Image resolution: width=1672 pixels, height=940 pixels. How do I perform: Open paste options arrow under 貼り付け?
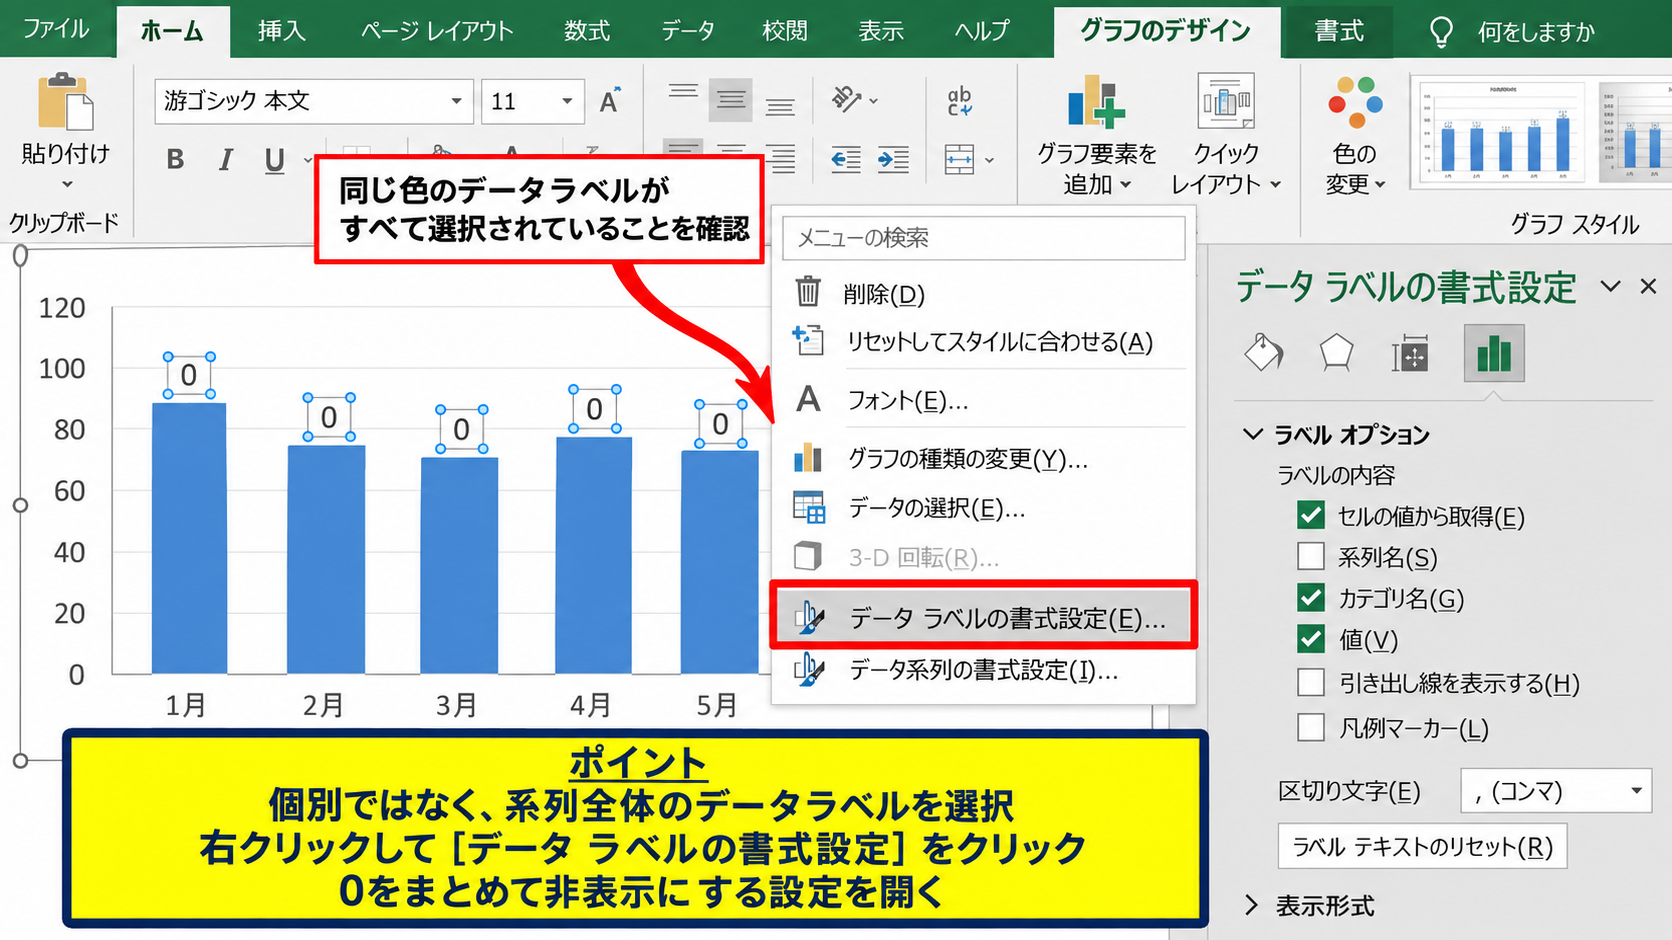(x=67, y=184)
